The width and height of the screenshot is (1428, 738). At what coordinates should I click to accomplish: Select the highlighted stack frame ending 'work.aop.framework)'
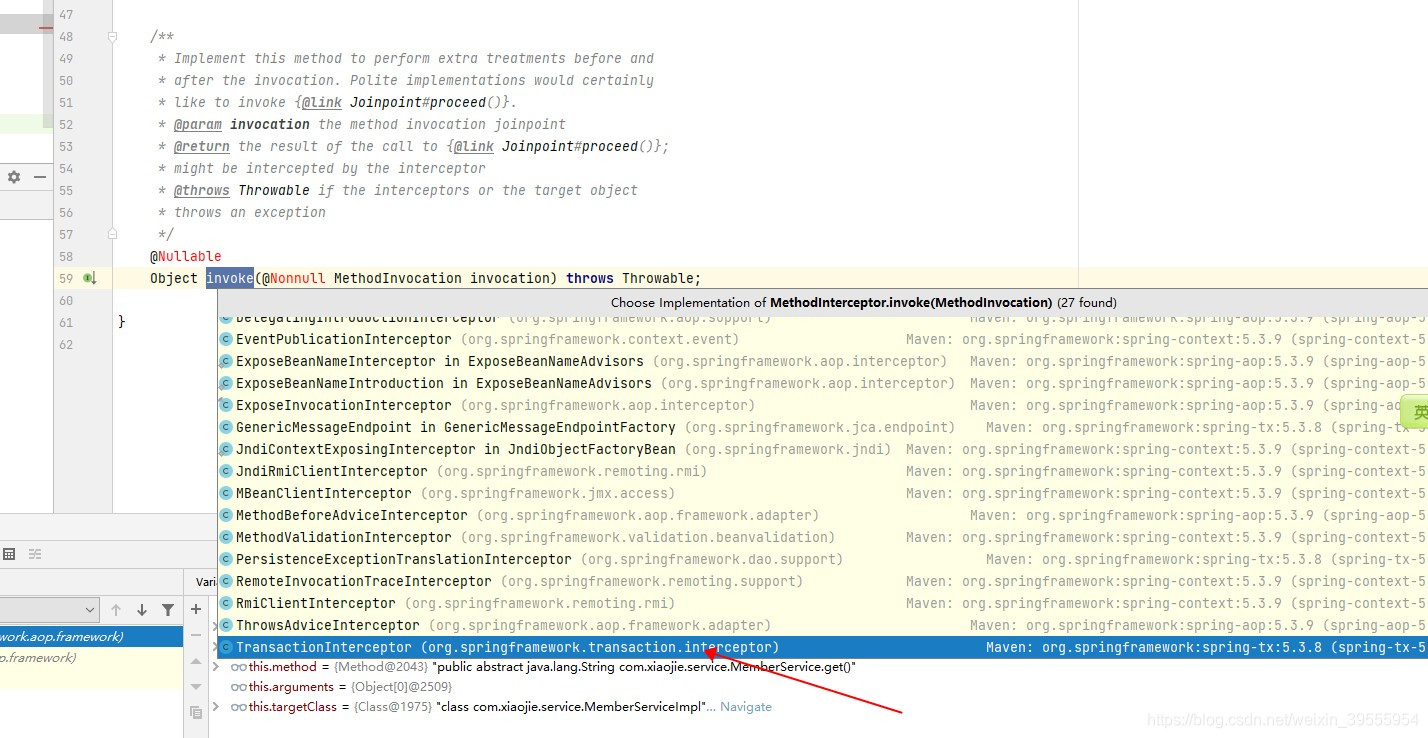click(x=91, y=637)
